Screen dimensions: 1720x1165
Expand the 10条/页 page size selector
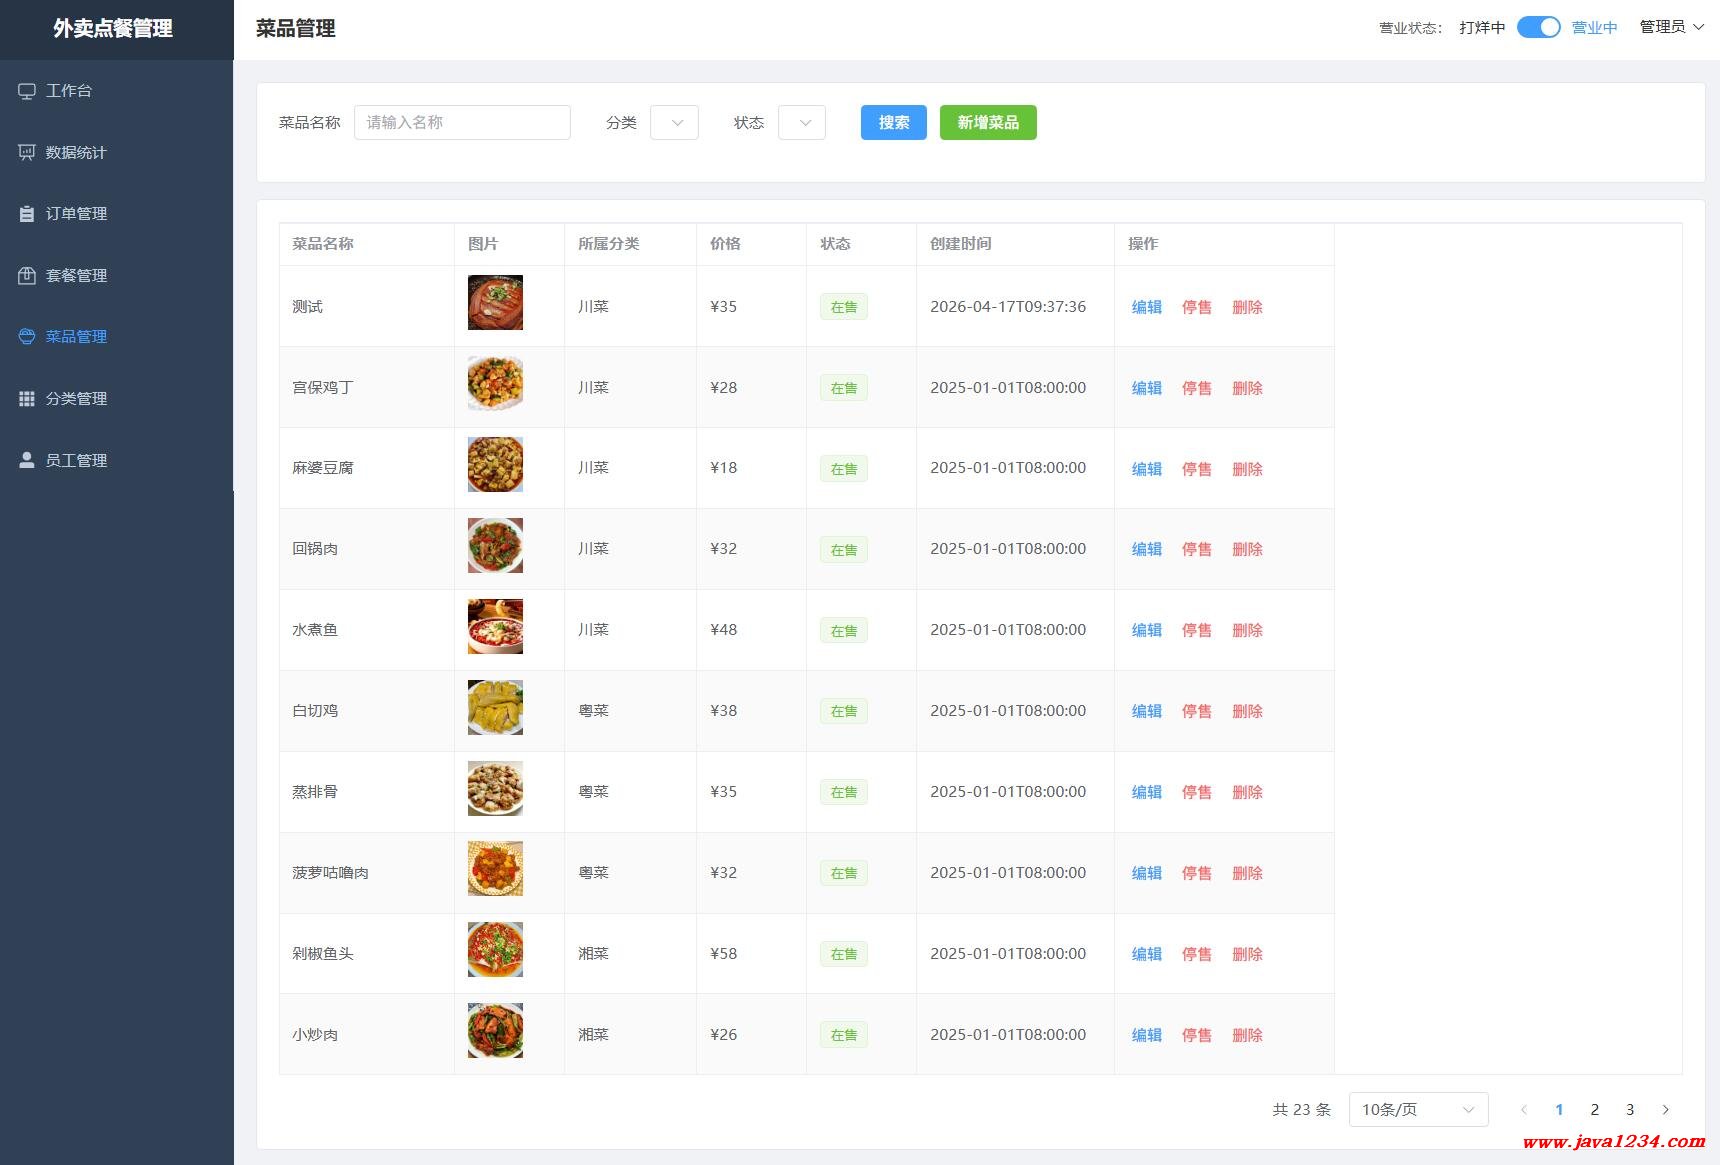tap(1418, 1109)
